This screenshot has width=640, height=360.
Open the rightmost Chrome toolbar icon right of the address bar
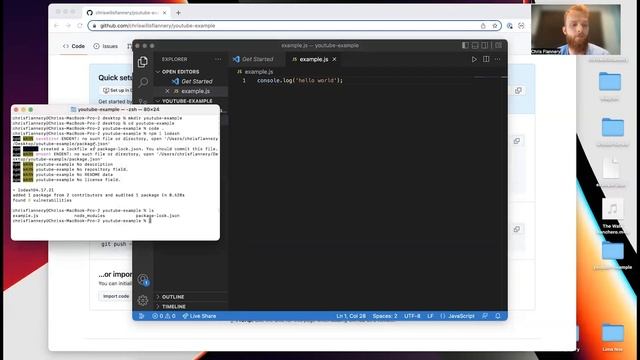pos(521,26)
